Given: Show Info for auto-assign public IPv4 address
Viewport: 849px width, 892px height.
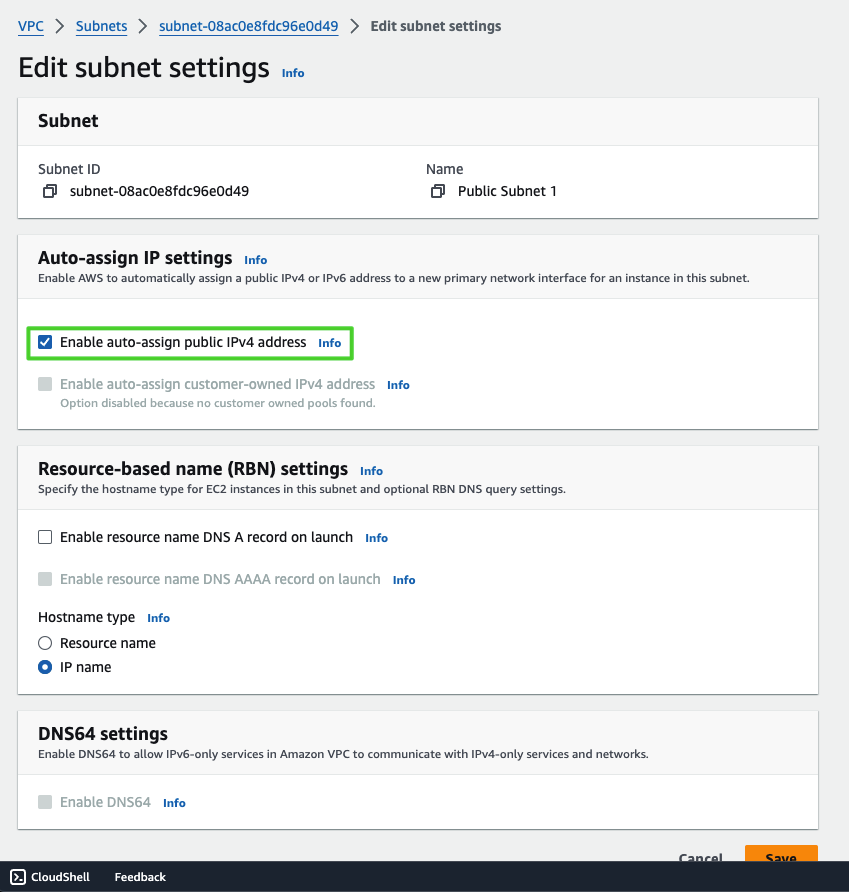Looking at the screenshot, I should (329, 343).
